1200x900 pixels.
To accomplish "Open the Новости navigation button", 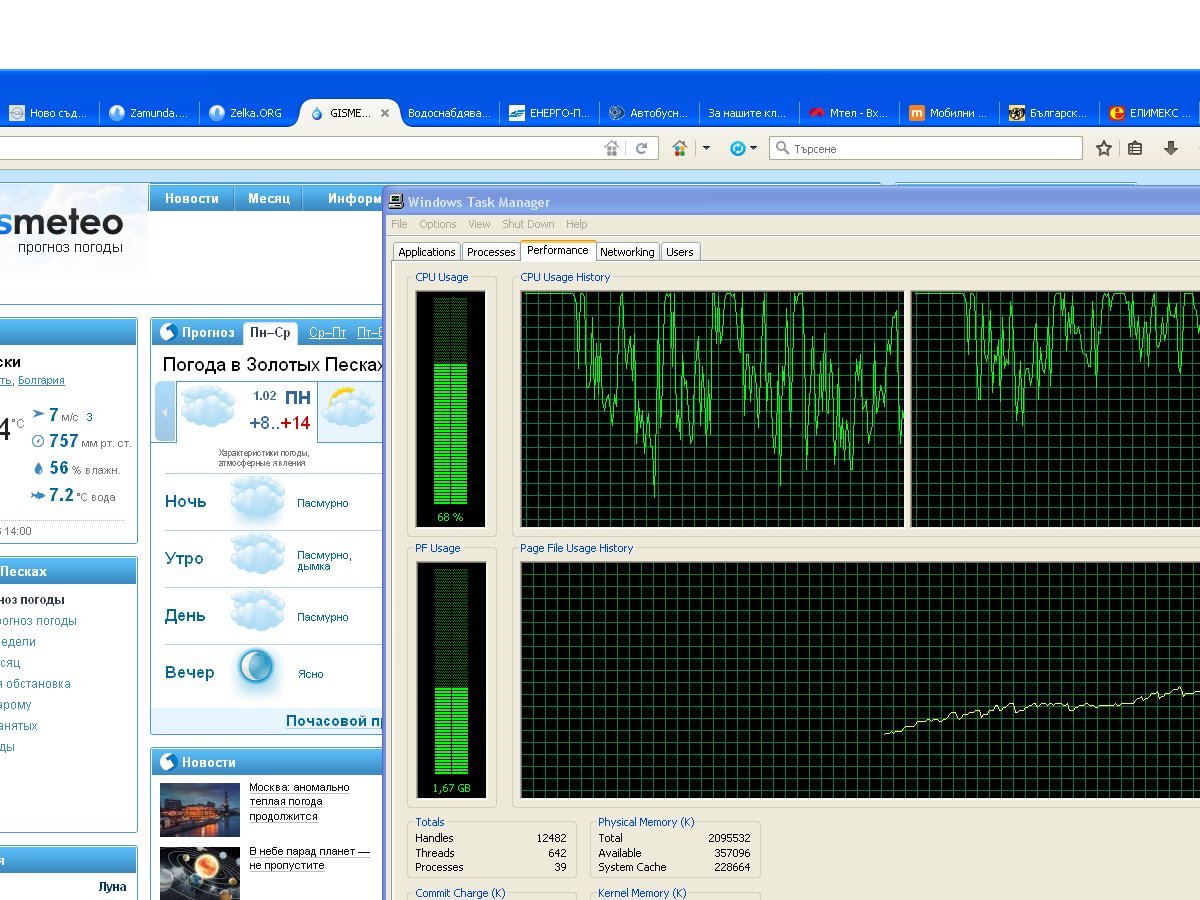I will (x=192, y=198).
